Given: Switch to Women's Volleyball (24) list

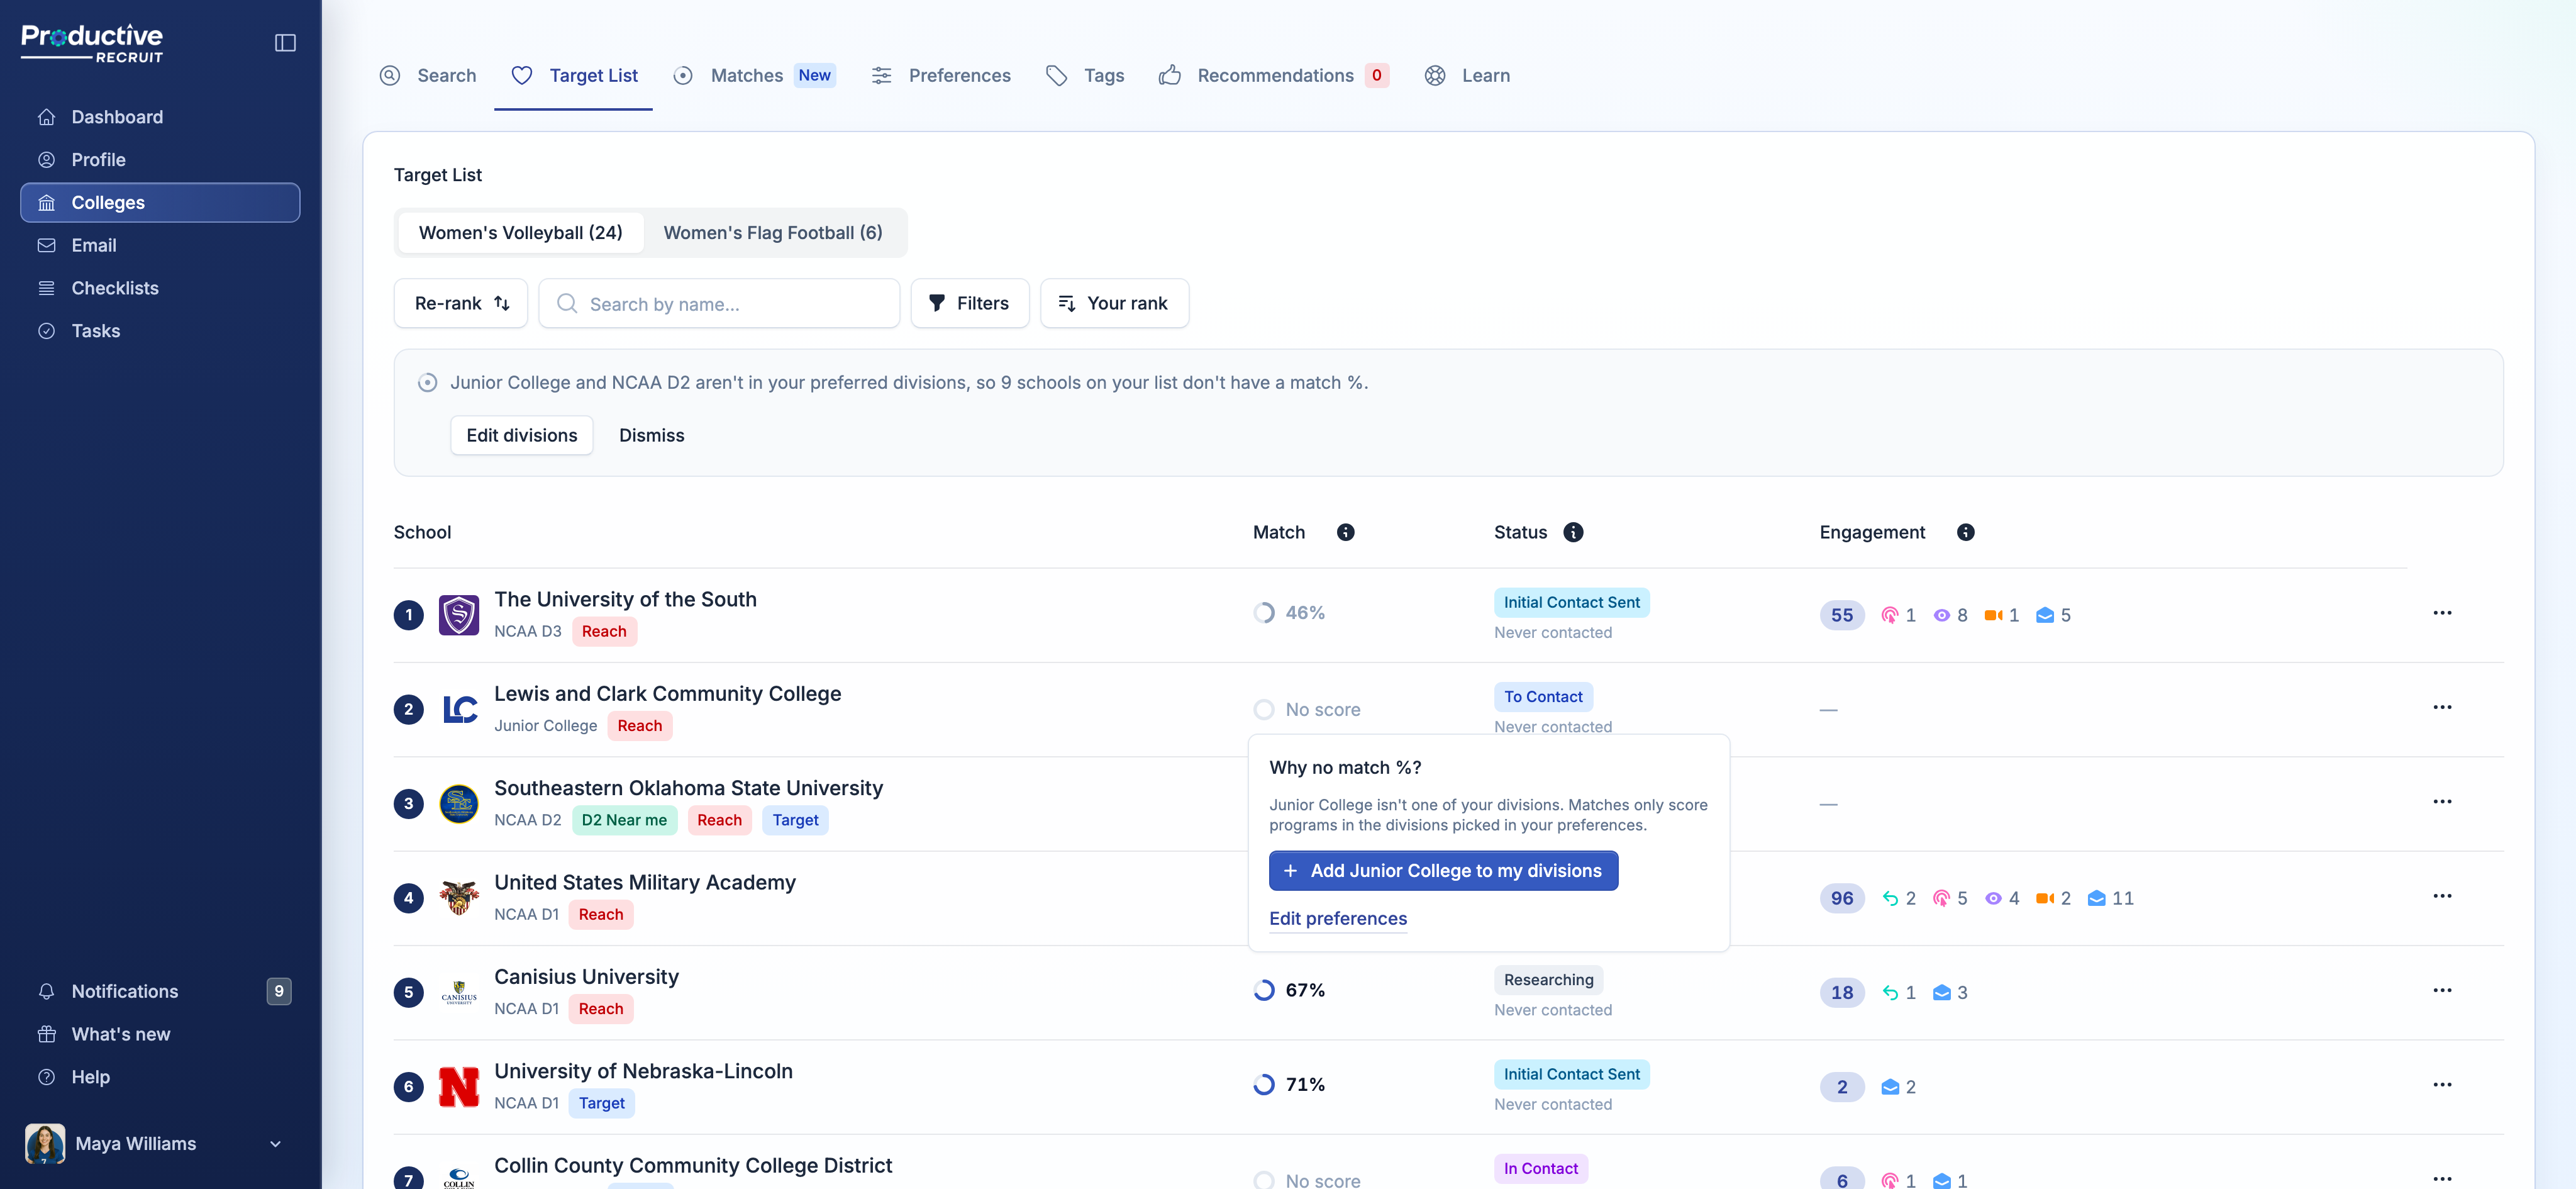Looking at the screenshot, I should point(520,233).
